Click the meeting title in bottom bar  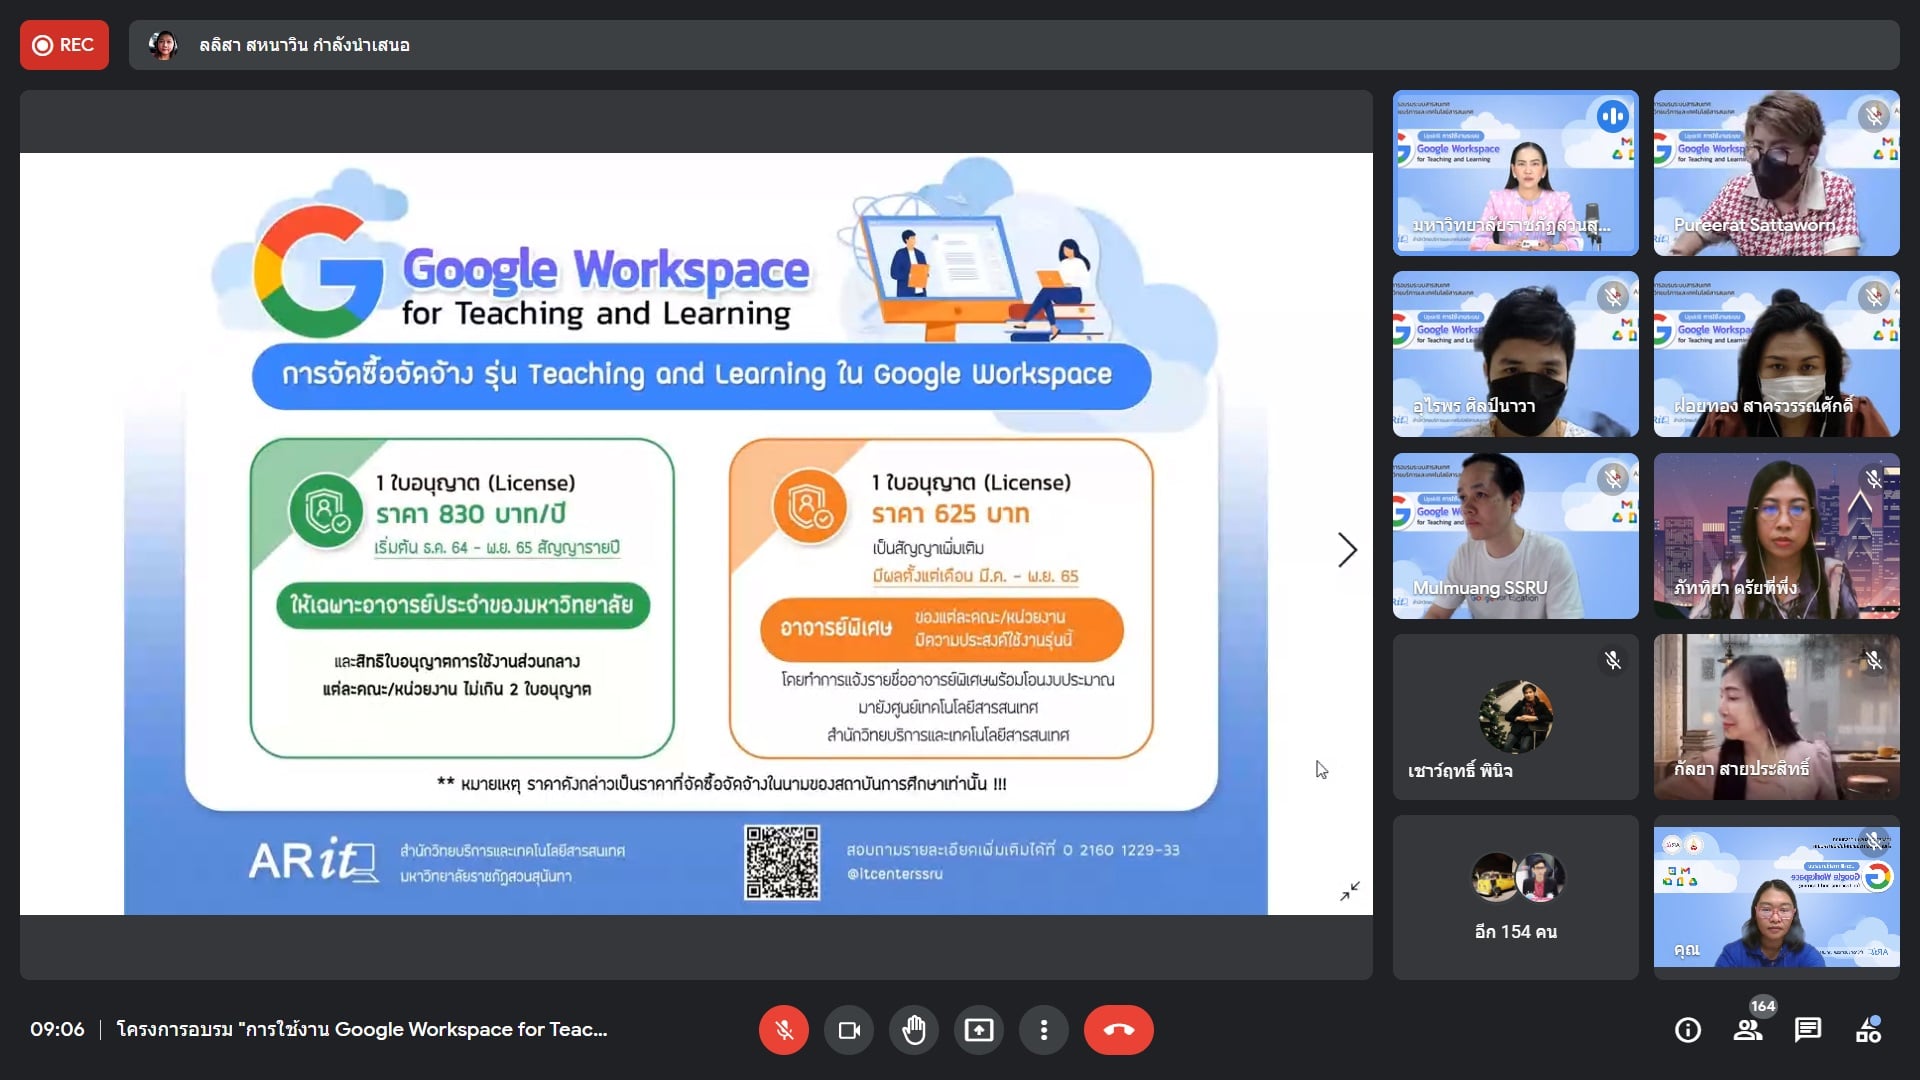point(362,1030)
